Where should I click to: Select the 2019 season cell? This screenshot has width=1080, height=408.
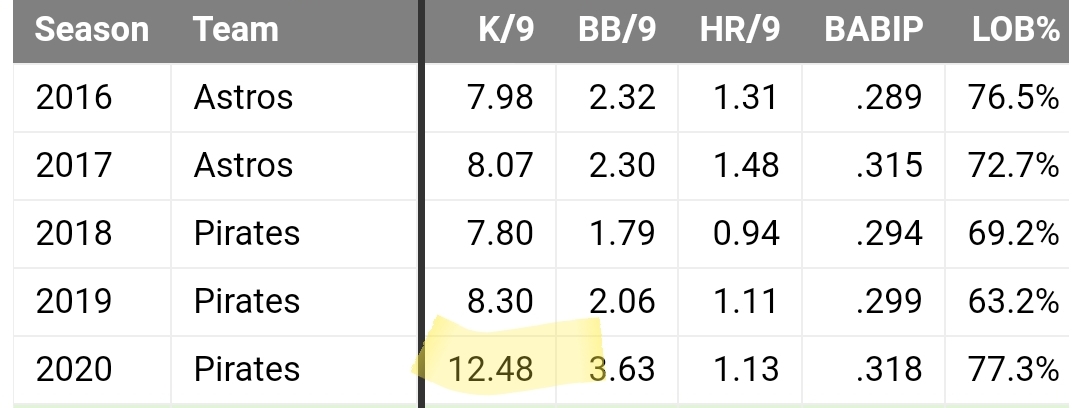[74, 301]
